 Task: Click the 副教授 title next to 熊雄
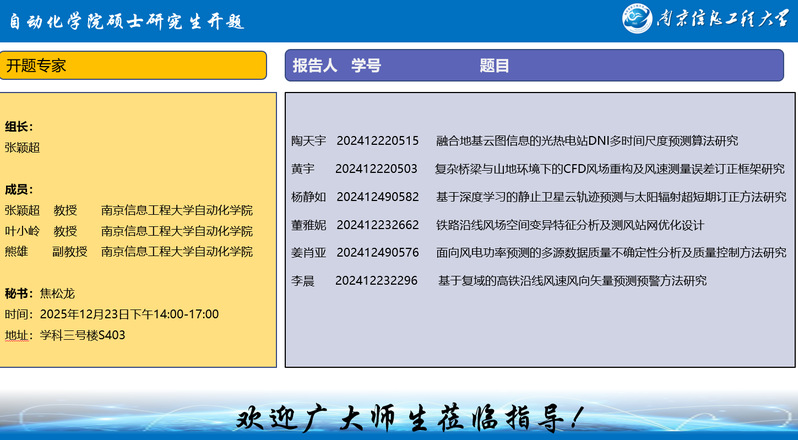(70, 251)
